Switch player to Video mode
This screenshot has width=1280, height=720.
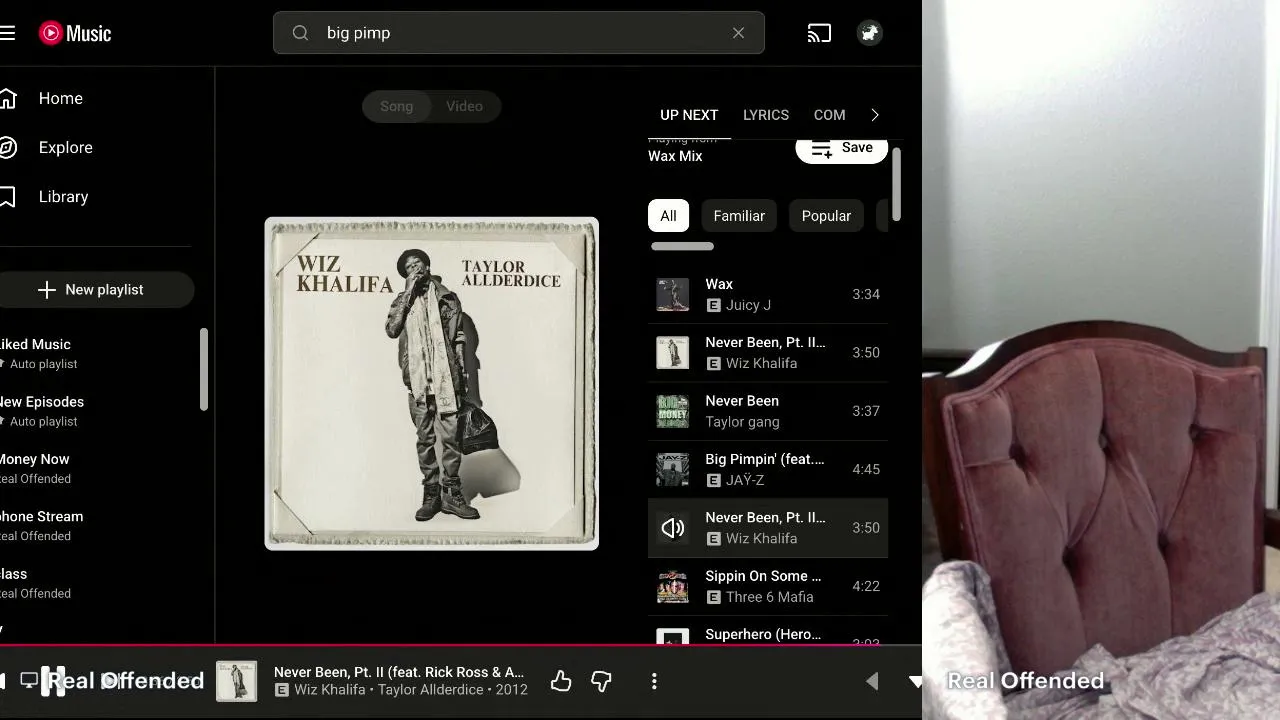(464, 106)
